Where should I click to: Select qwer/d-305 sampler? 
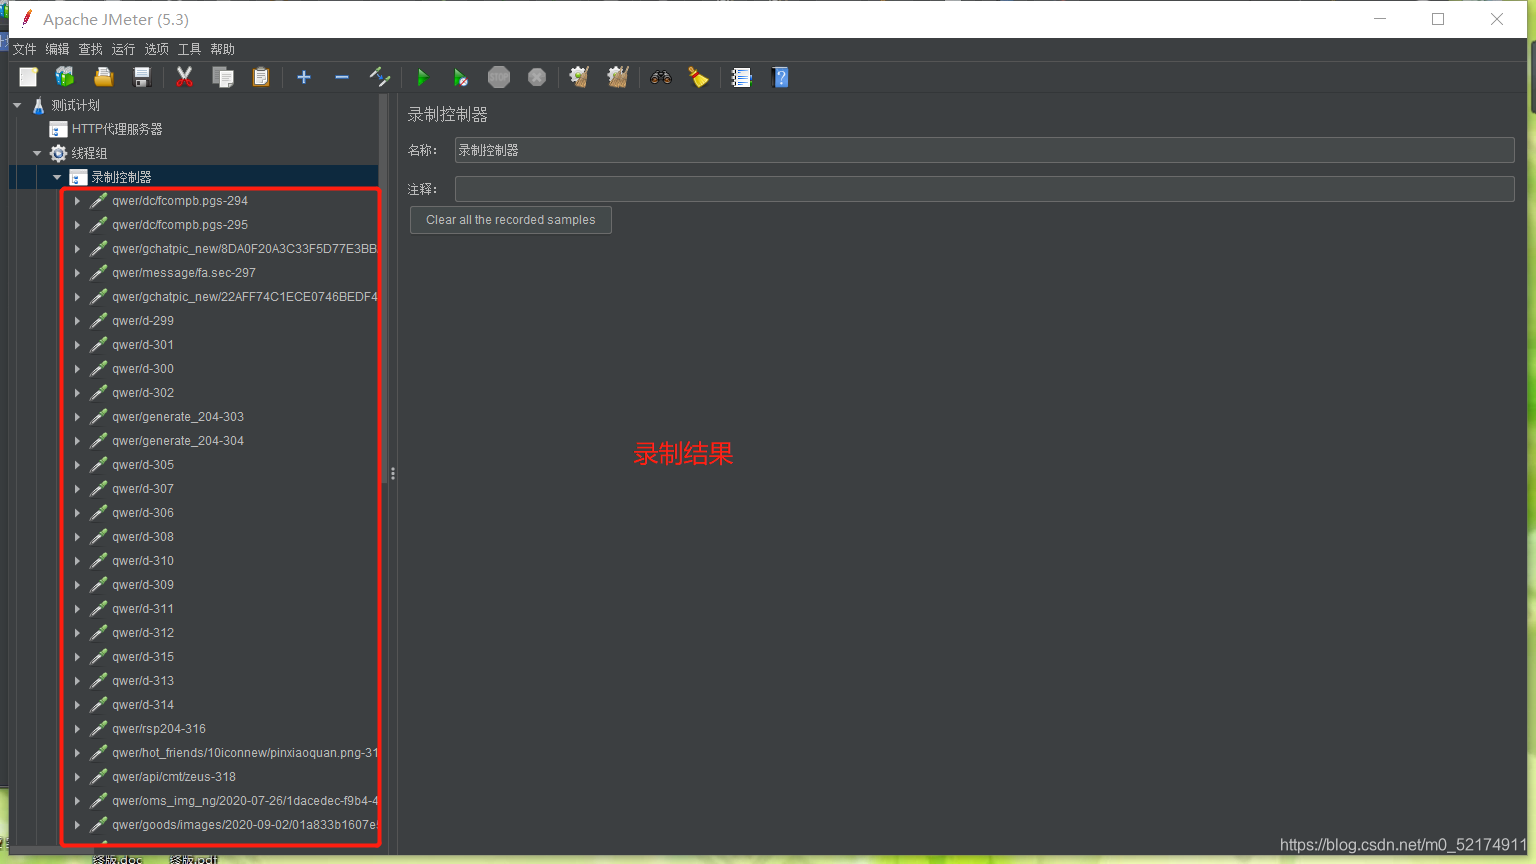tap(143, 465)
